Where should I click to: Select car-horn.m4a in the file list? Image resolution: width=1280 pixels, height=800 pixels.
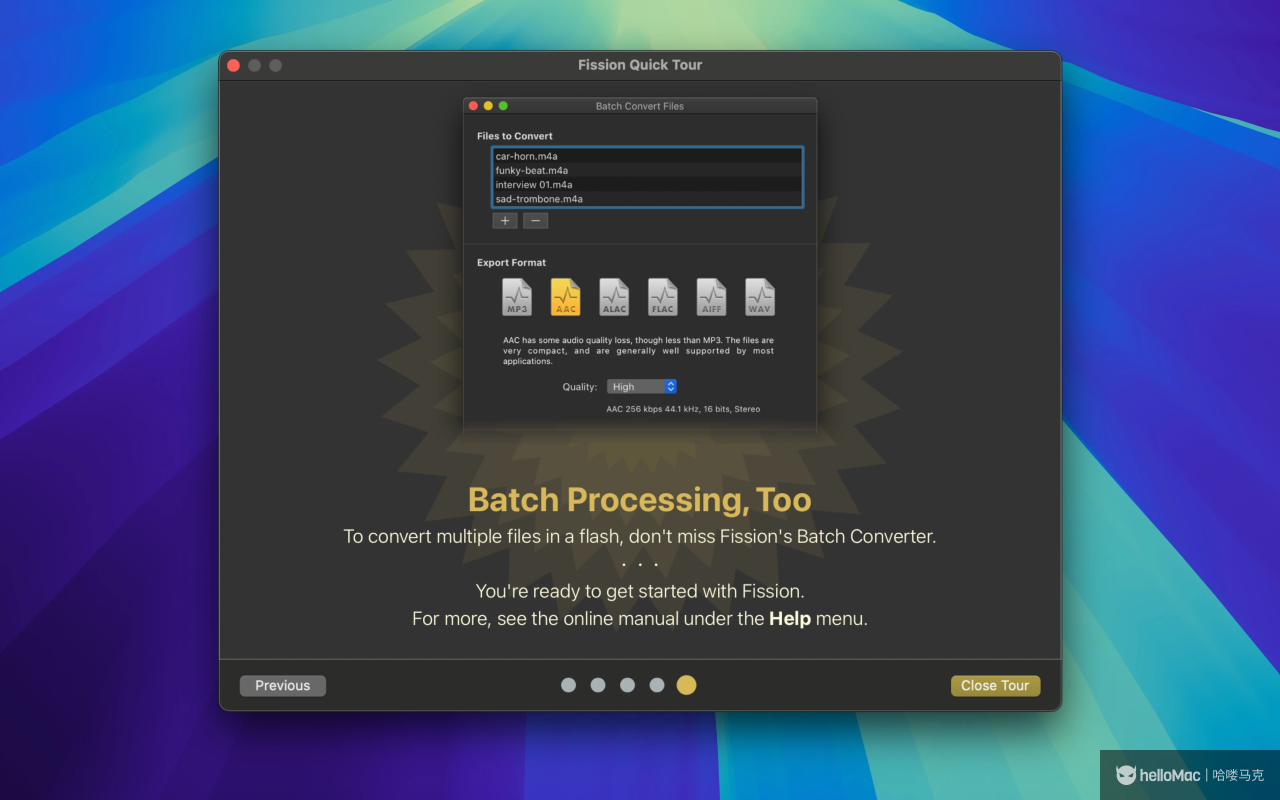click(x=647, y=156)
